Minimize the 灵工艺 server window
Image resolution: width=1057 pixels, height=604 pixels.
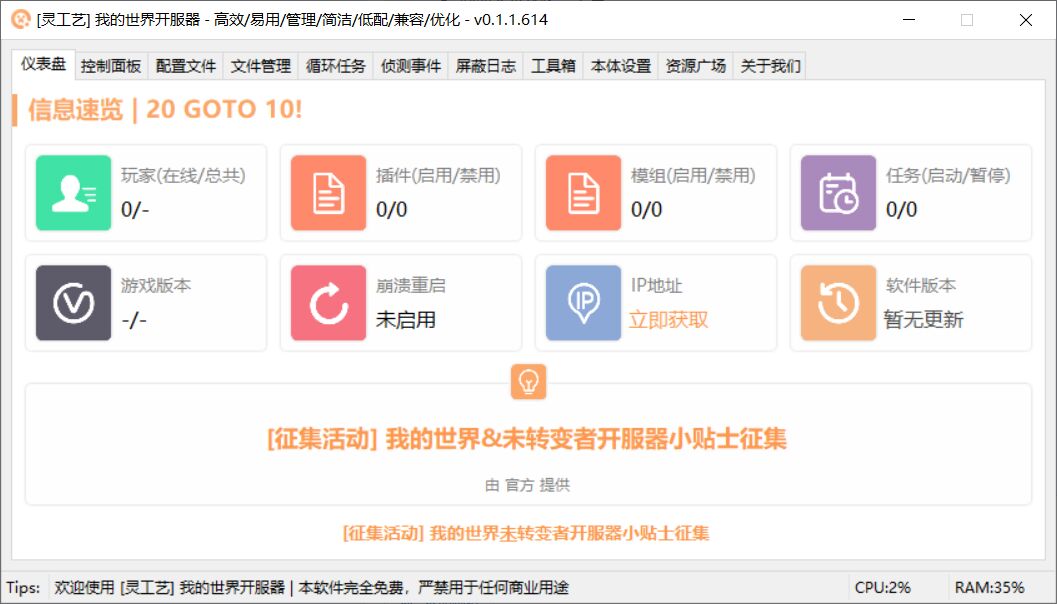pyautogui.click(x=909, y=20)
